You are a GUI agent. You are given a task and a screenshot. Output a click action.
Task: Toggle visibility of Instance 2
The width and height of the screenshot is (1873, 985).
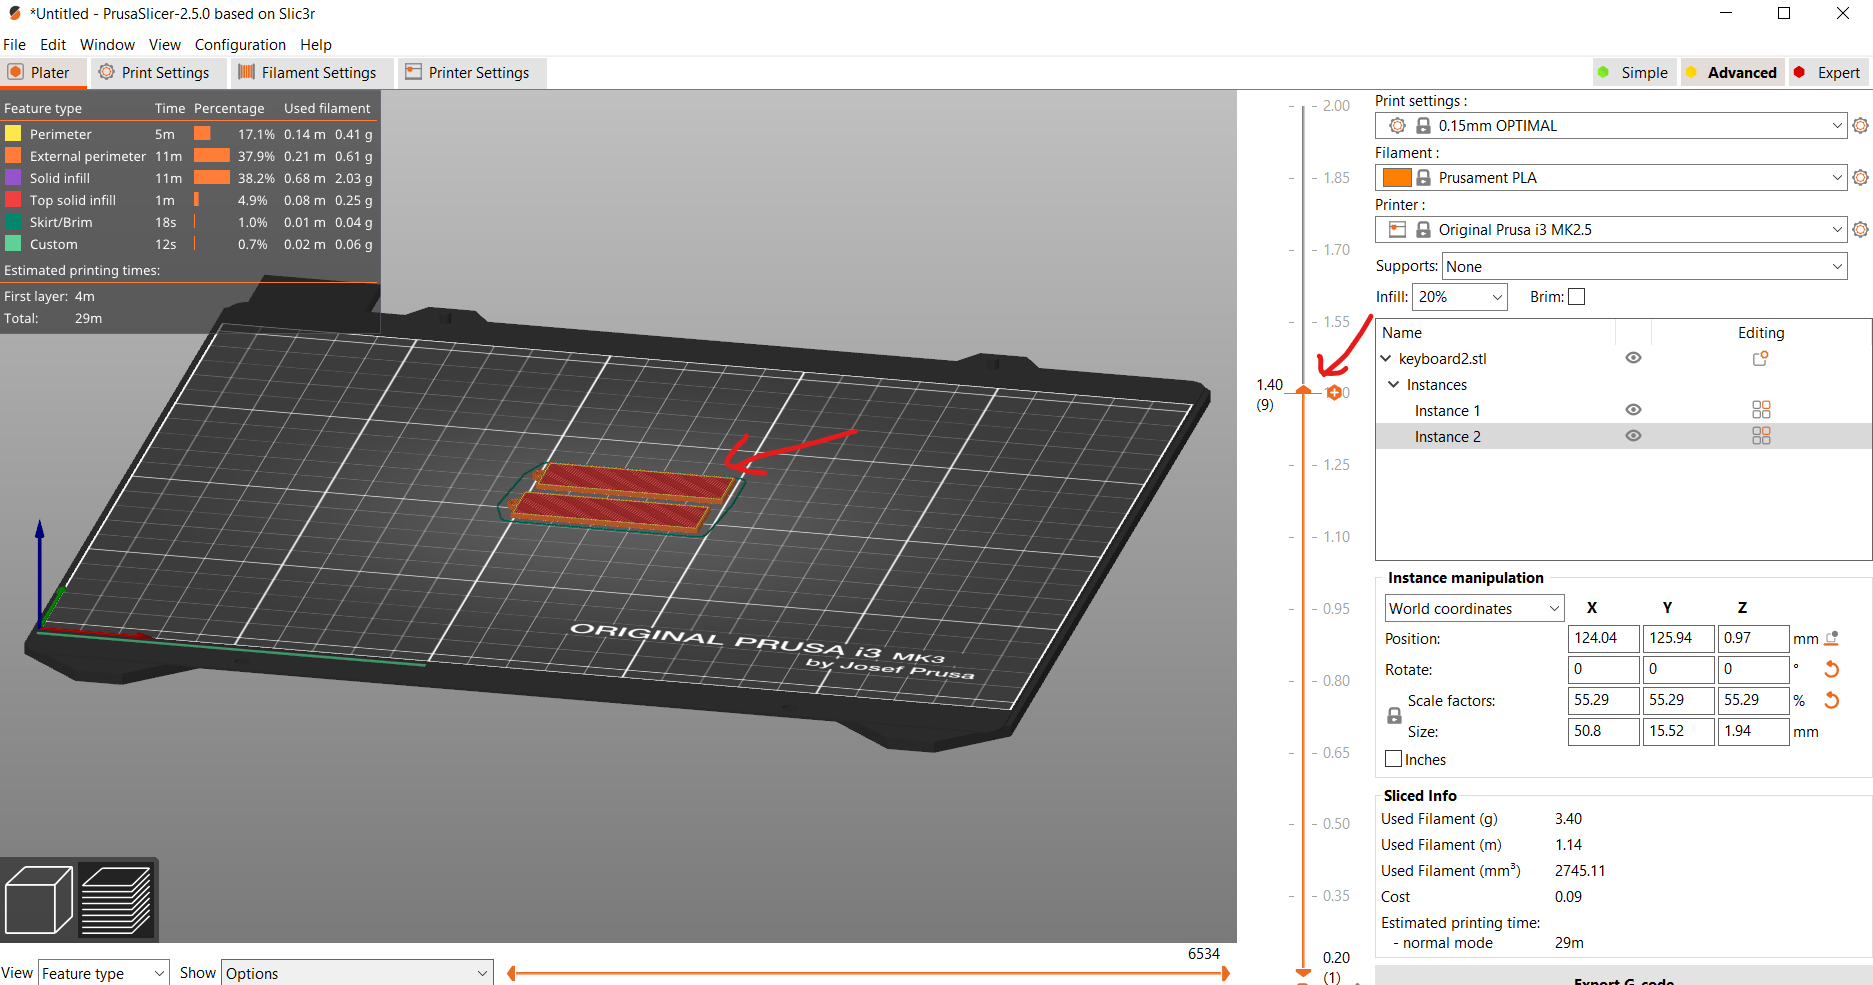(x=1633, y=436)
